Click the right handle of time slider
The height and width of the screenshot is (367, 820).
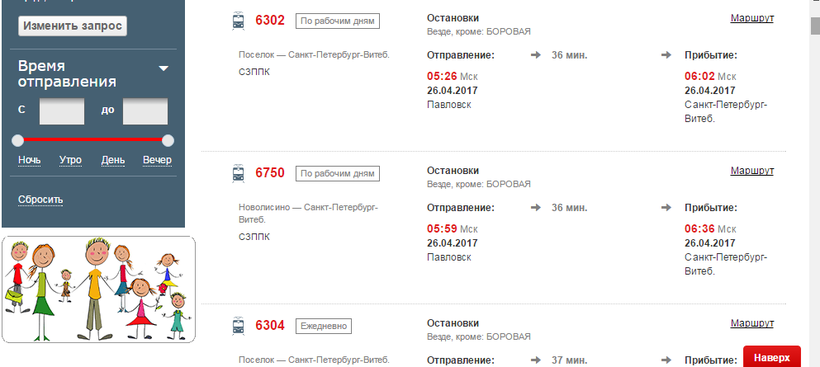pyautogui.click(x=168, y=140)
